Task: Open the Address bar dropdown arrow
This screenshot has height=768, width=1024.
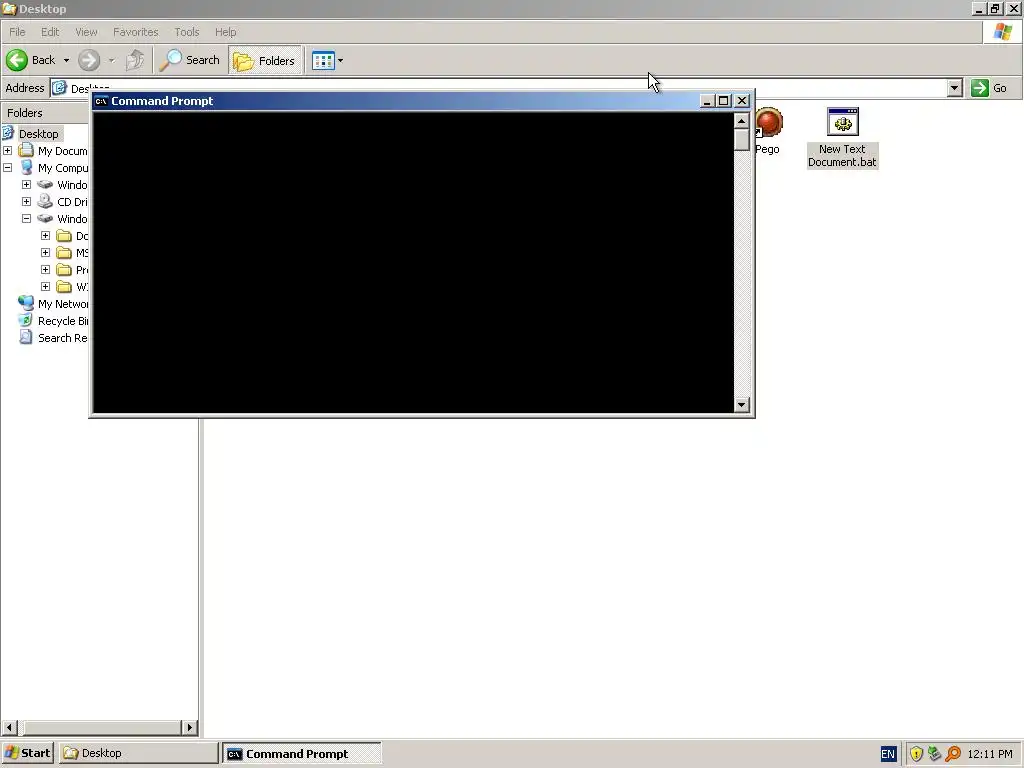Action: point(955,88)
